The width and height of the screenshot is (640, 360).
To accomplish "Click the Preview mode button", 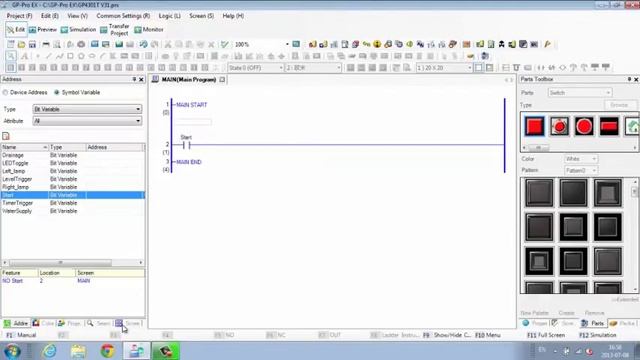I will point(43,30).
